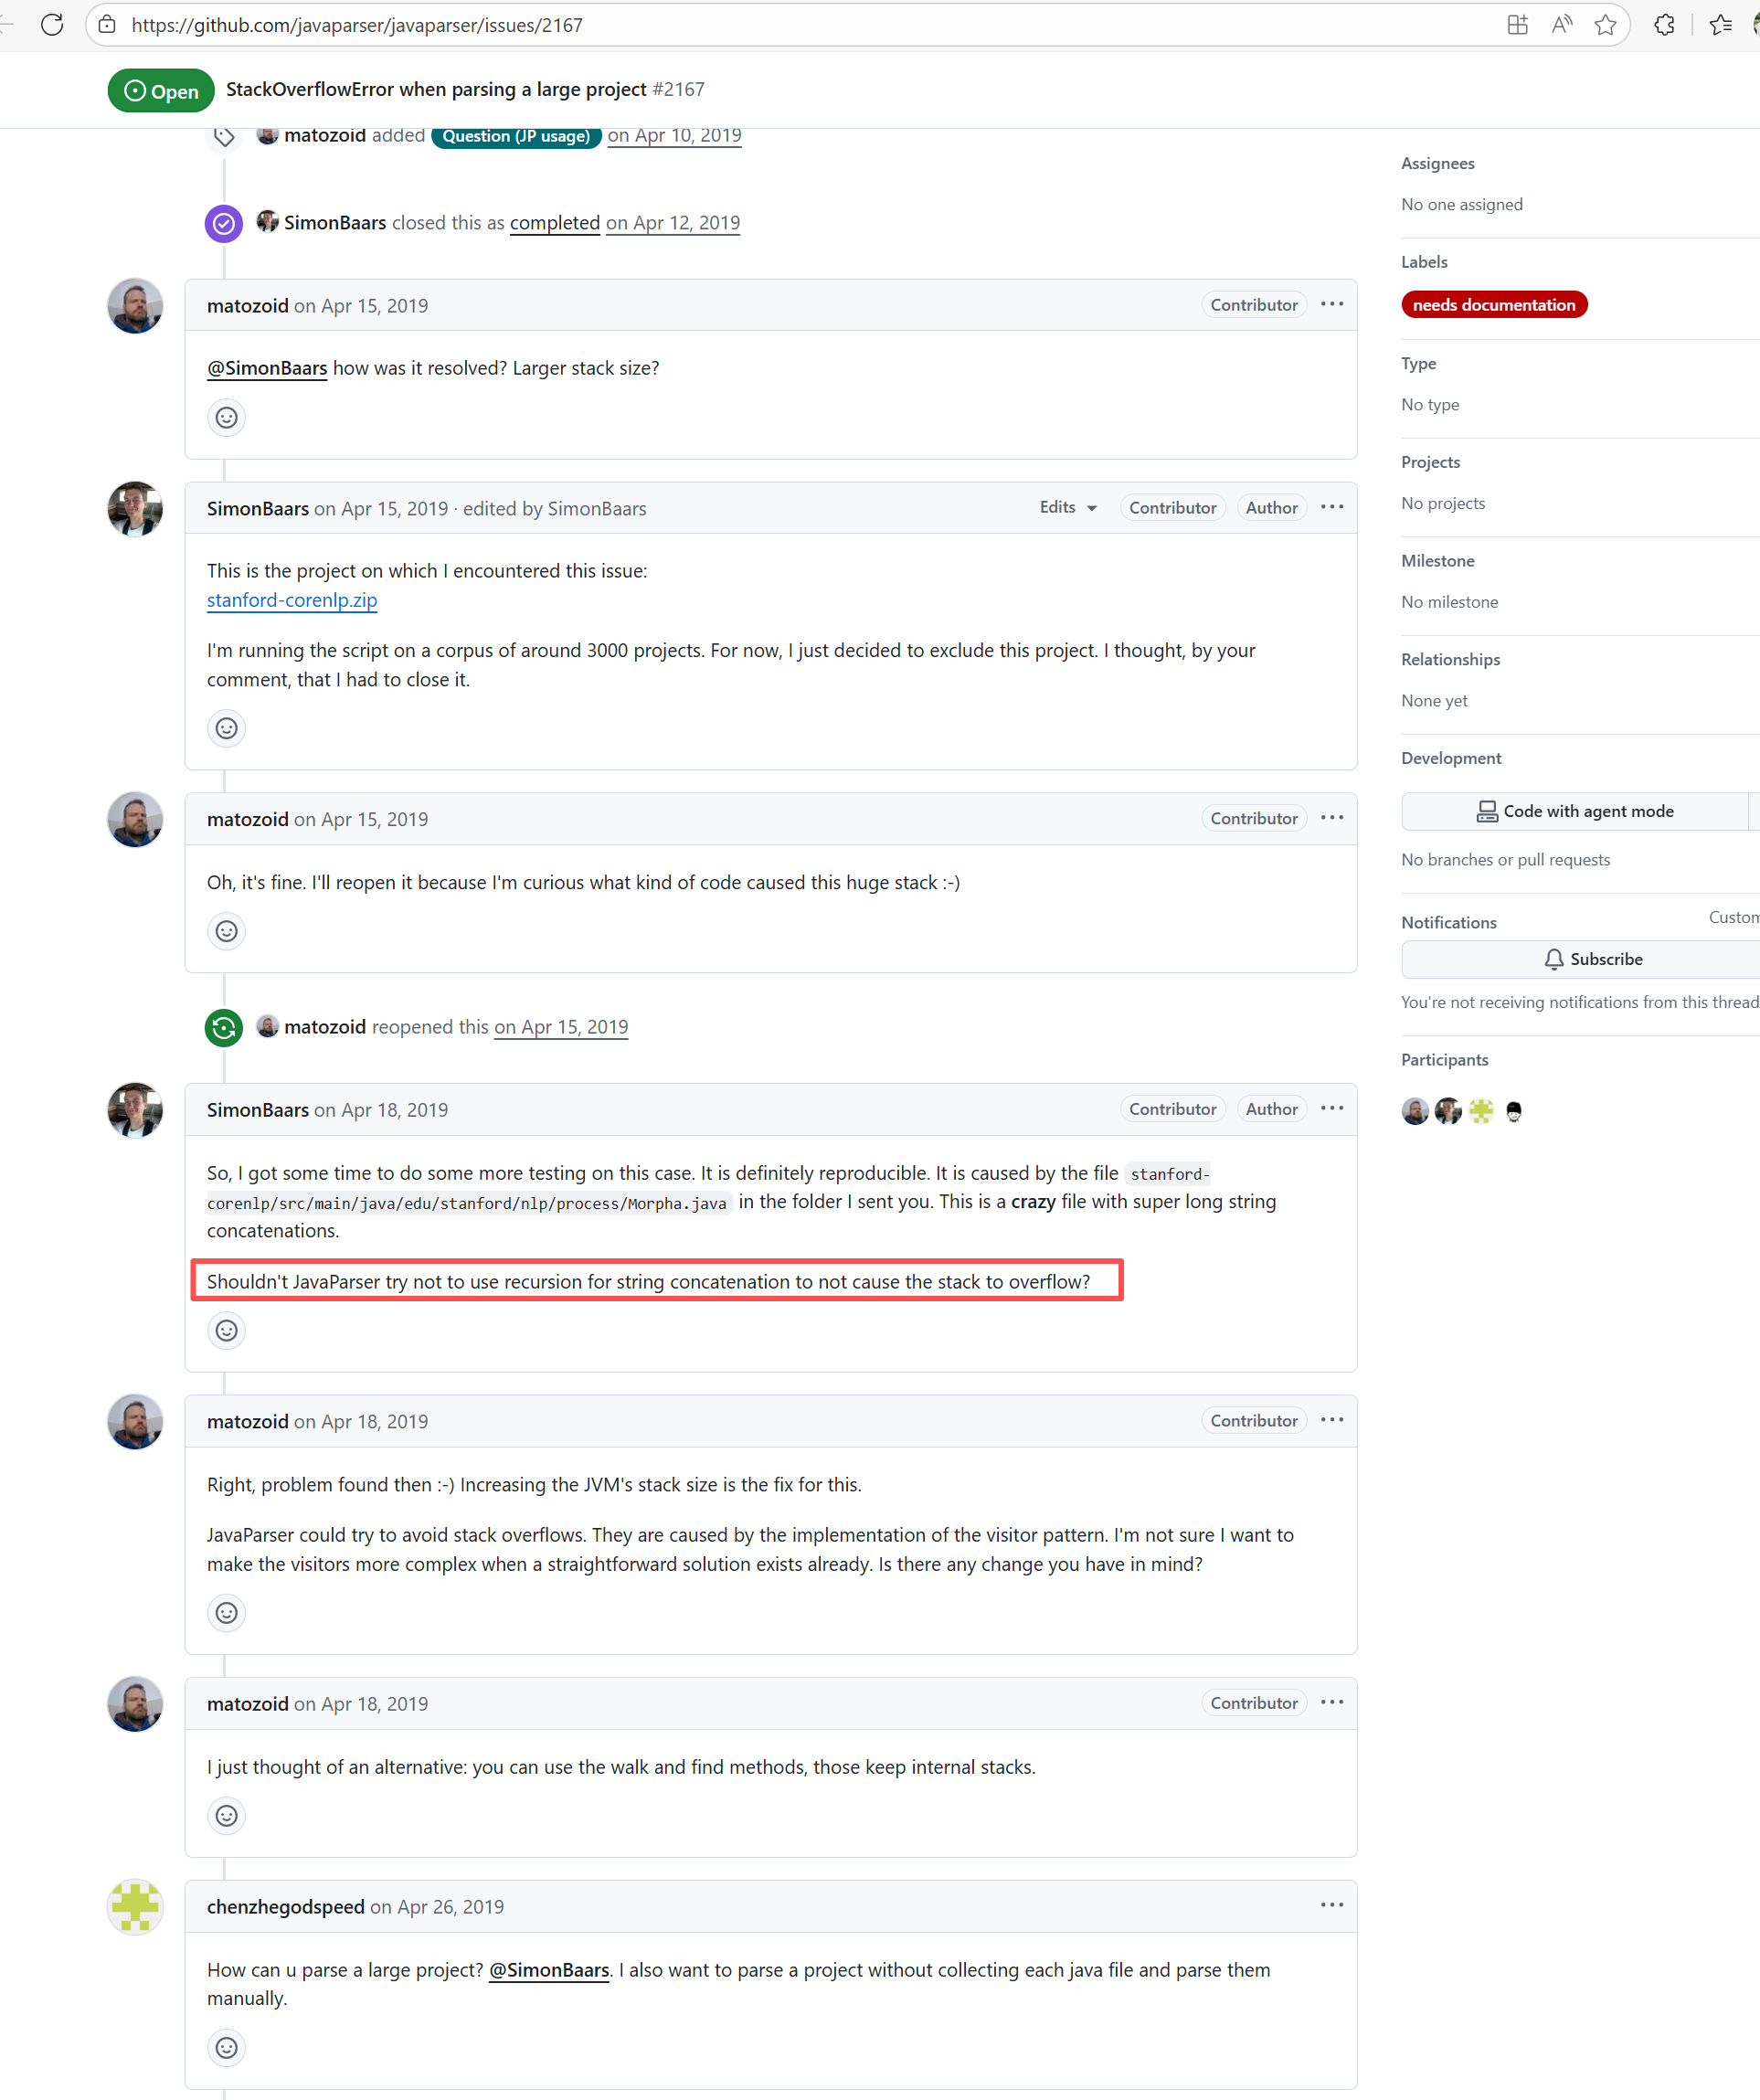
Task: Click the Subscribe notifications button
Action: tap(1592, 959)
